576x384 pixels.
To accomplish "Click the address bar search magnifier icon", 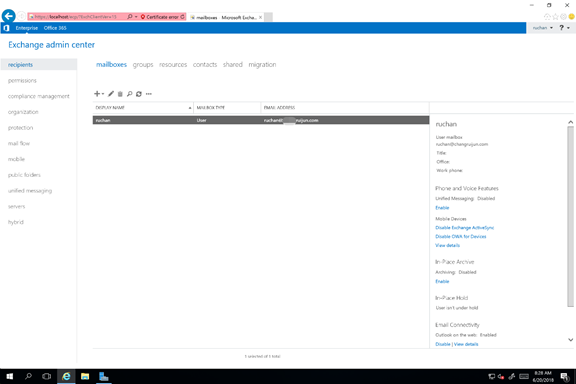I will 130,17.
